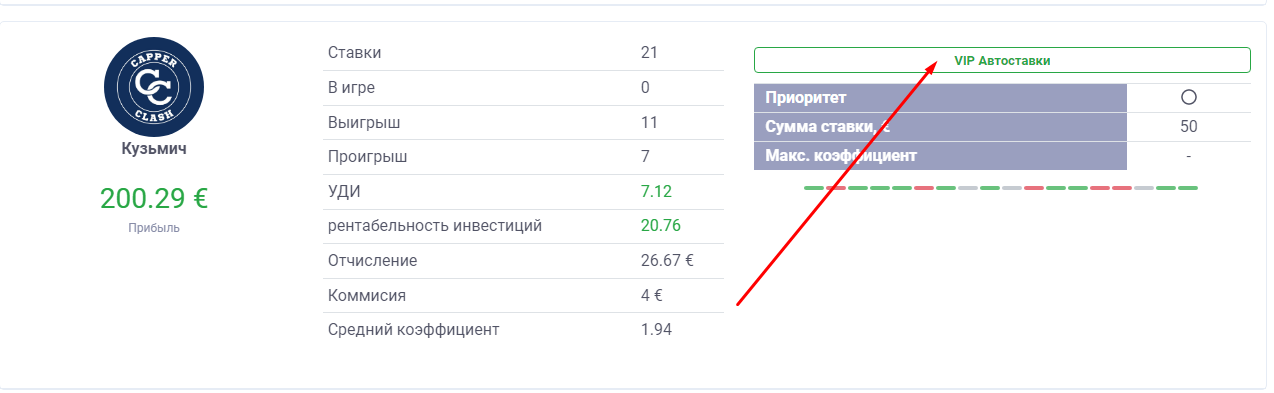Click the green УДИ value 7.12

tap(656, 191)
